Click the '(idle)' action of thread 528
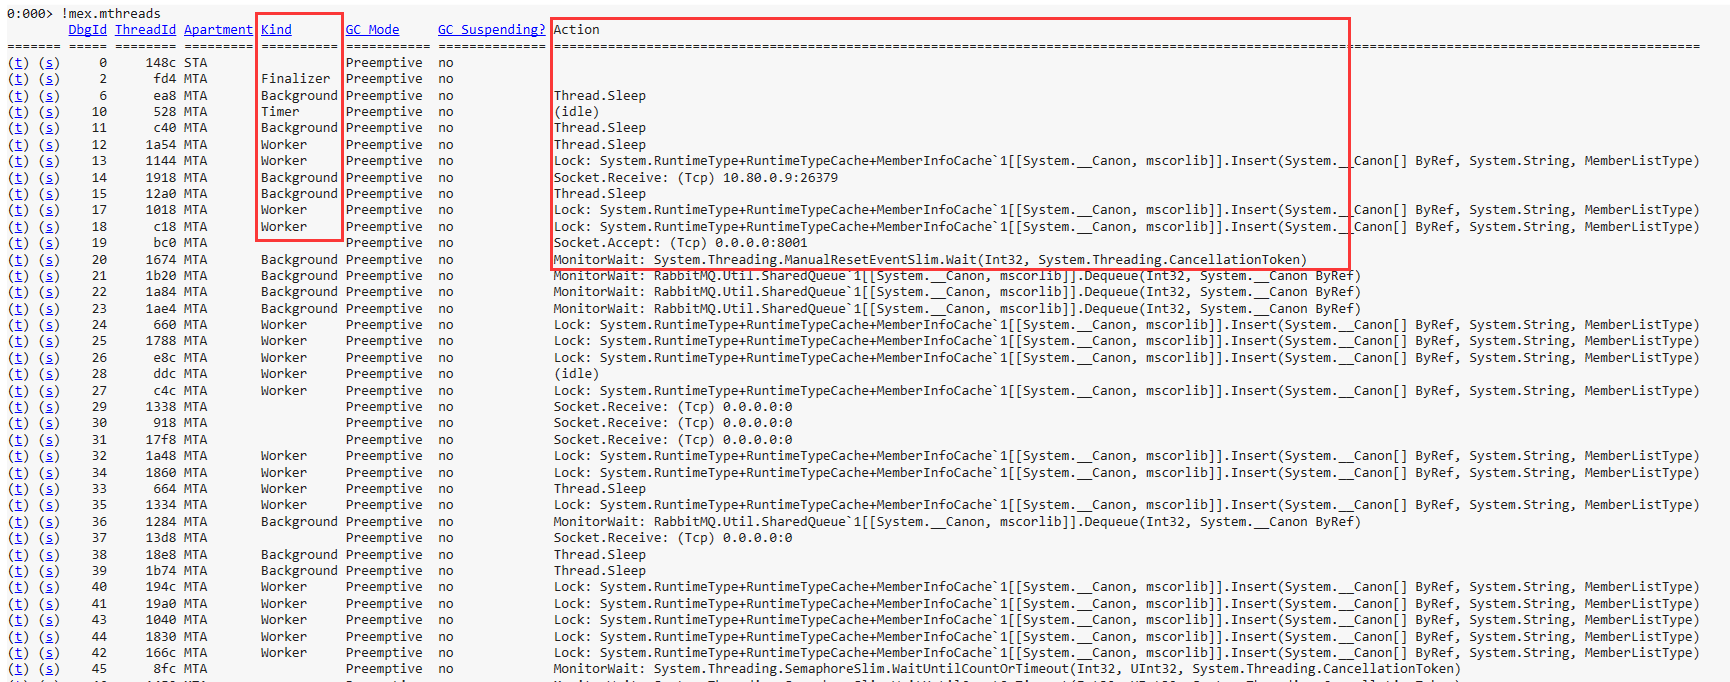Image resolution: width=1730 pixels, height=682 pixels. click(x=577, y=112)
